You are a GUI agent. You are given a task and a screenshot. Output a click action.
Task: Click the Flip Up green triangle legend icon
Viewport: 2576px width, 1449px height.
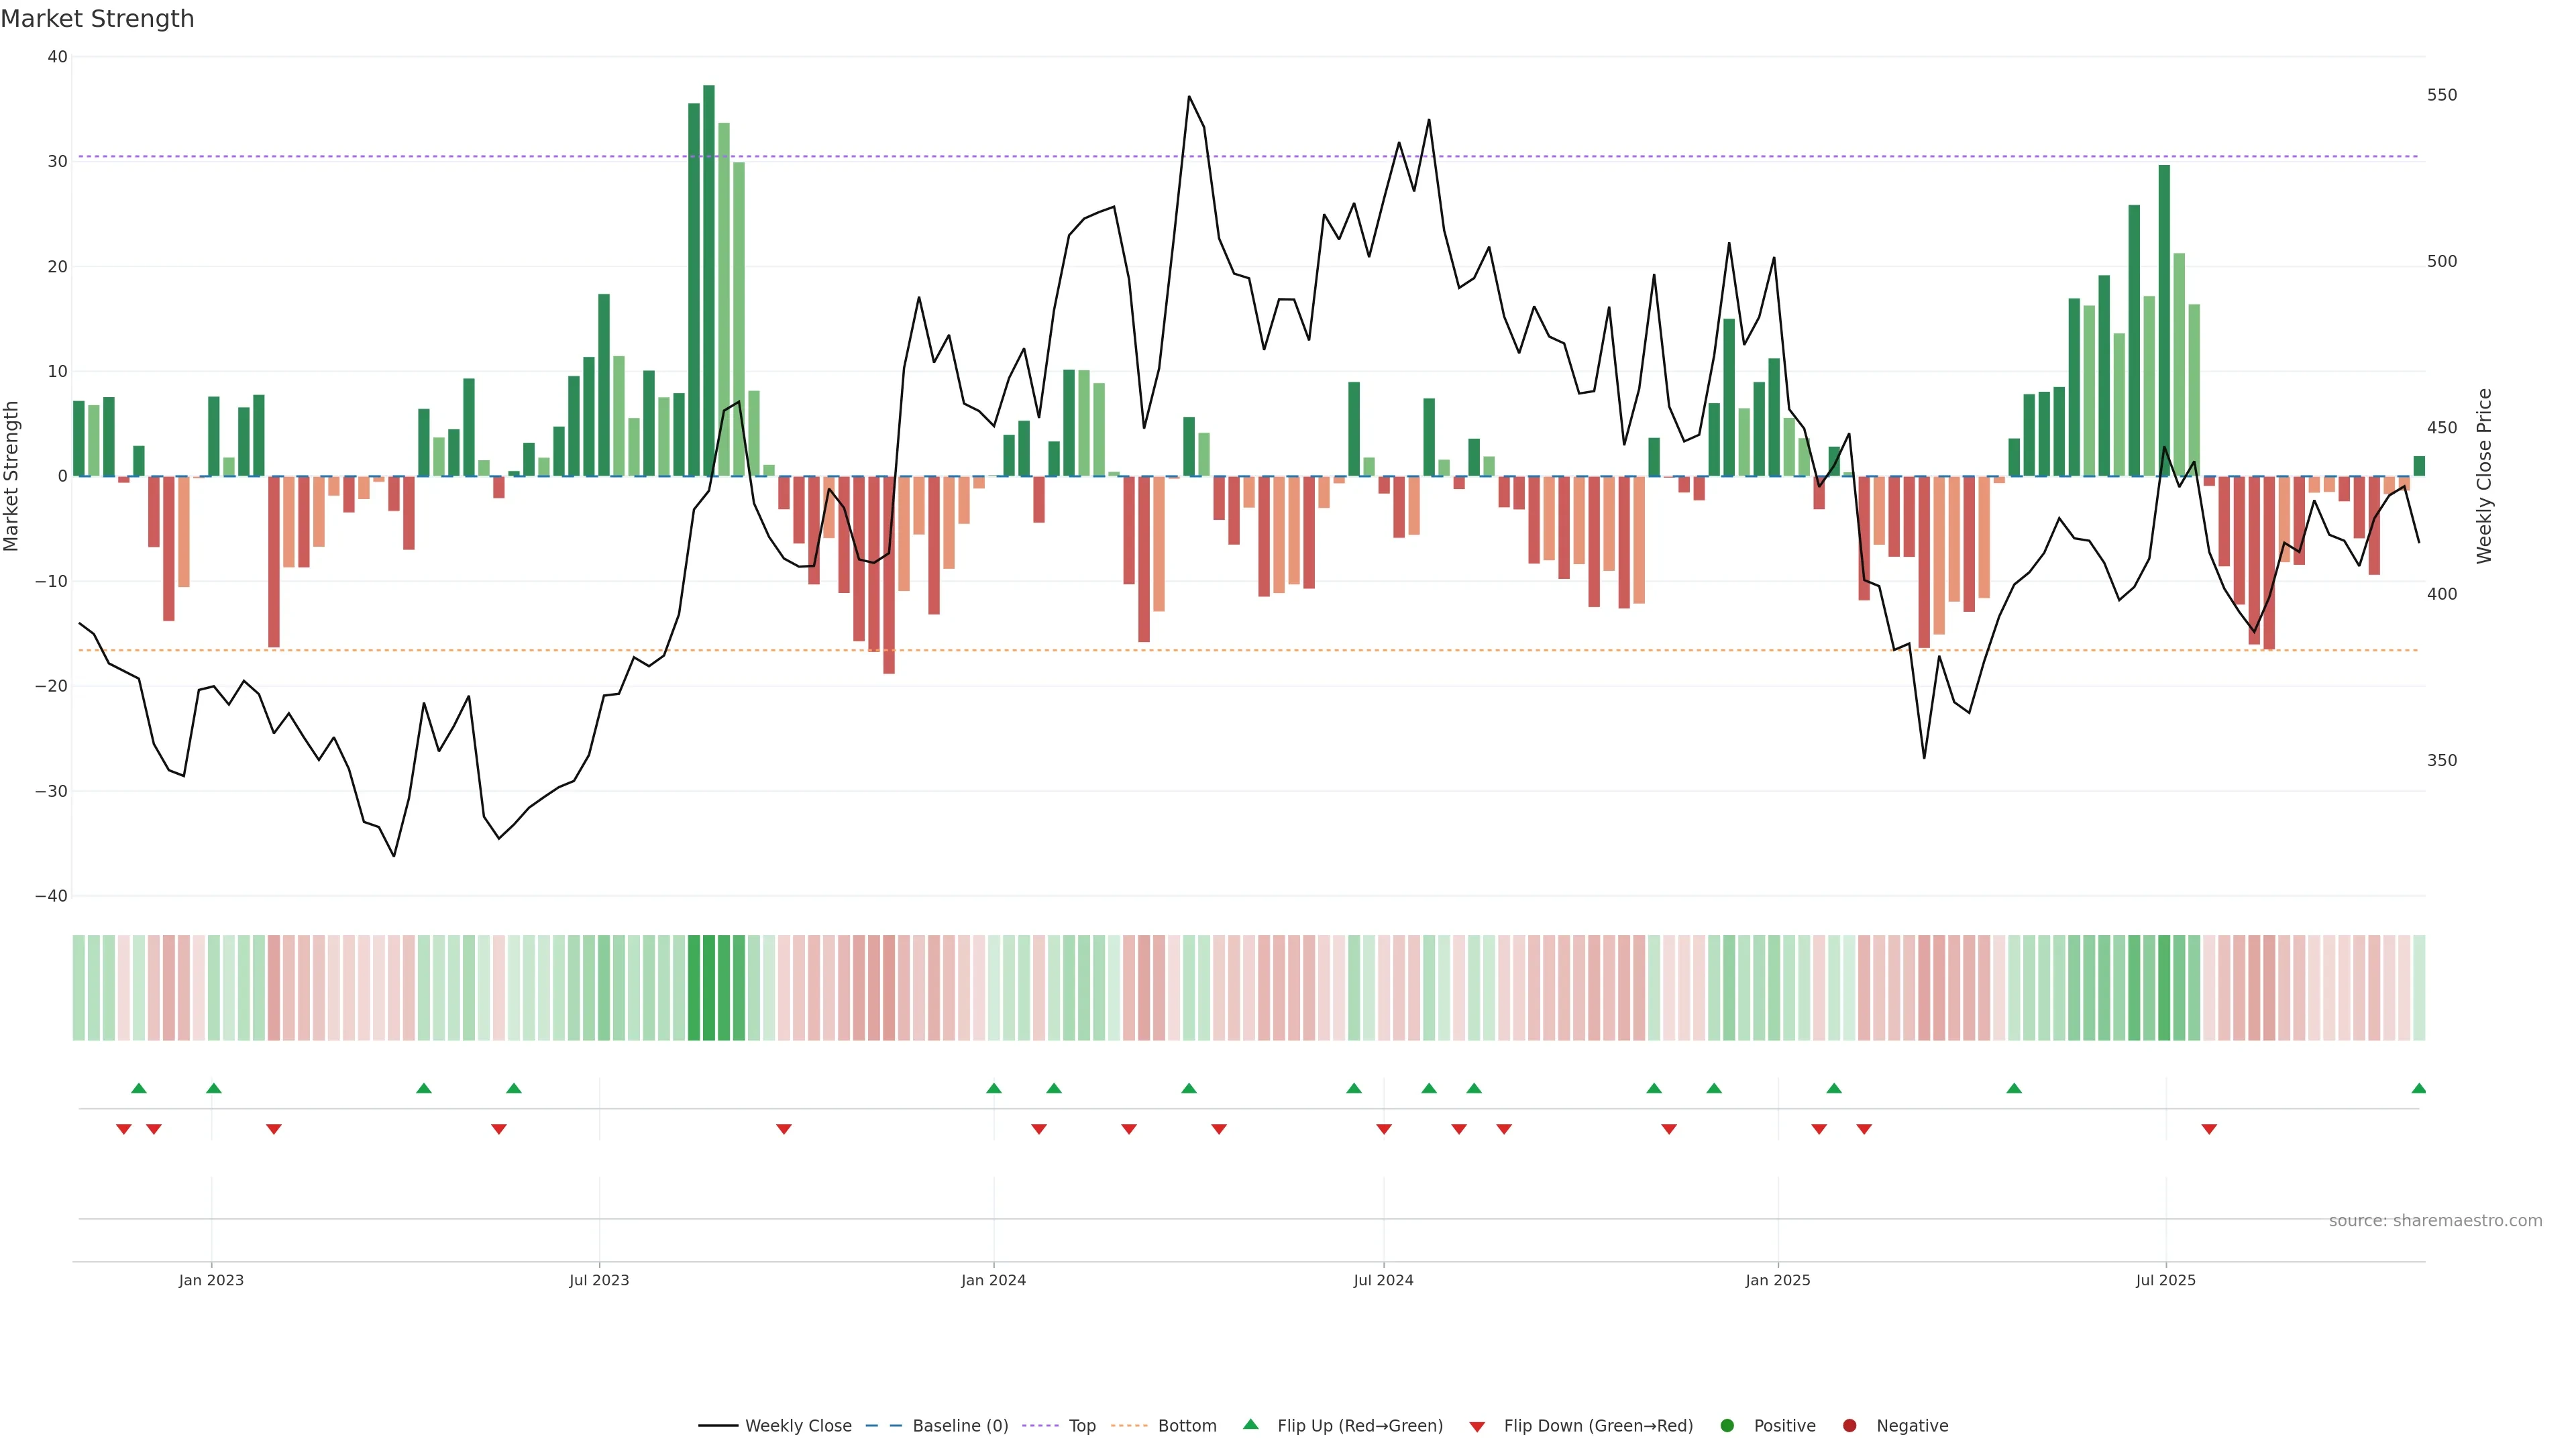[1250, 1425]
